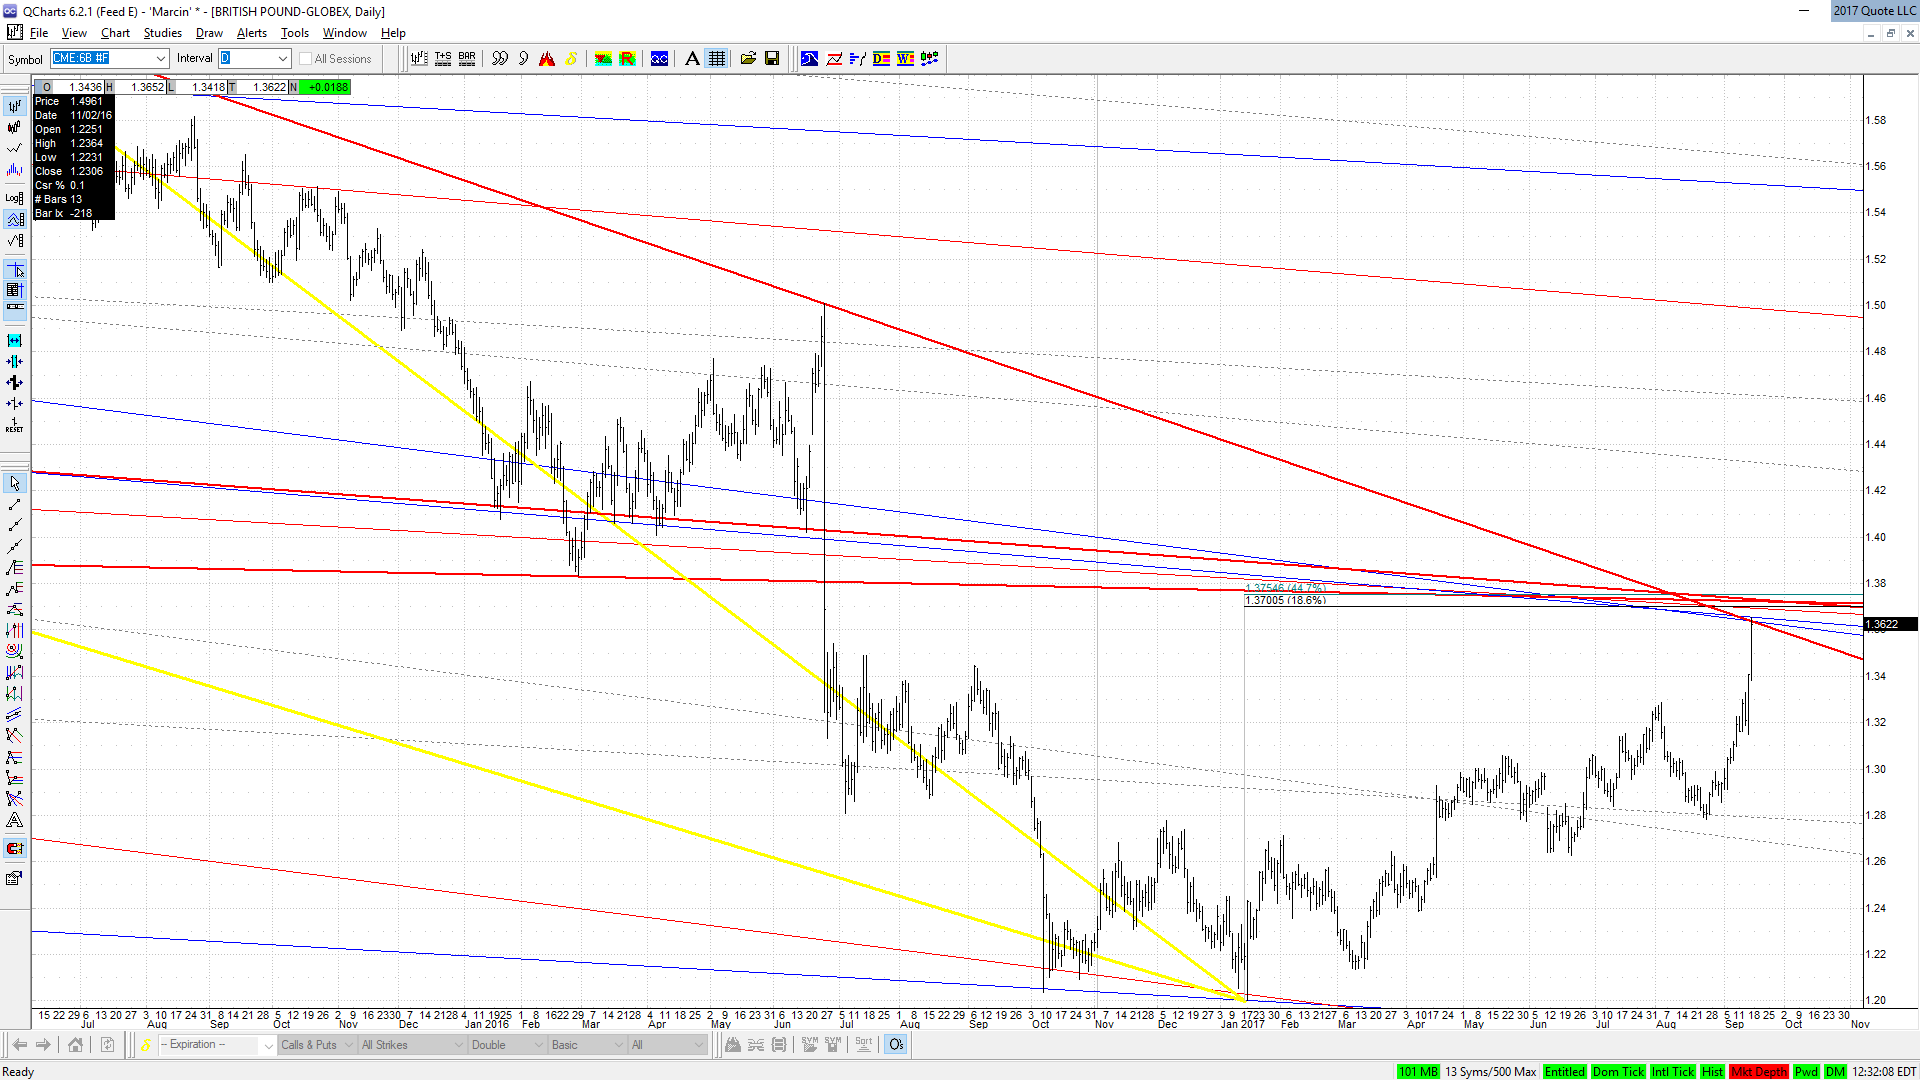
Task: Click the Mkt Depth status indicator
Action: point(1759,1072)
